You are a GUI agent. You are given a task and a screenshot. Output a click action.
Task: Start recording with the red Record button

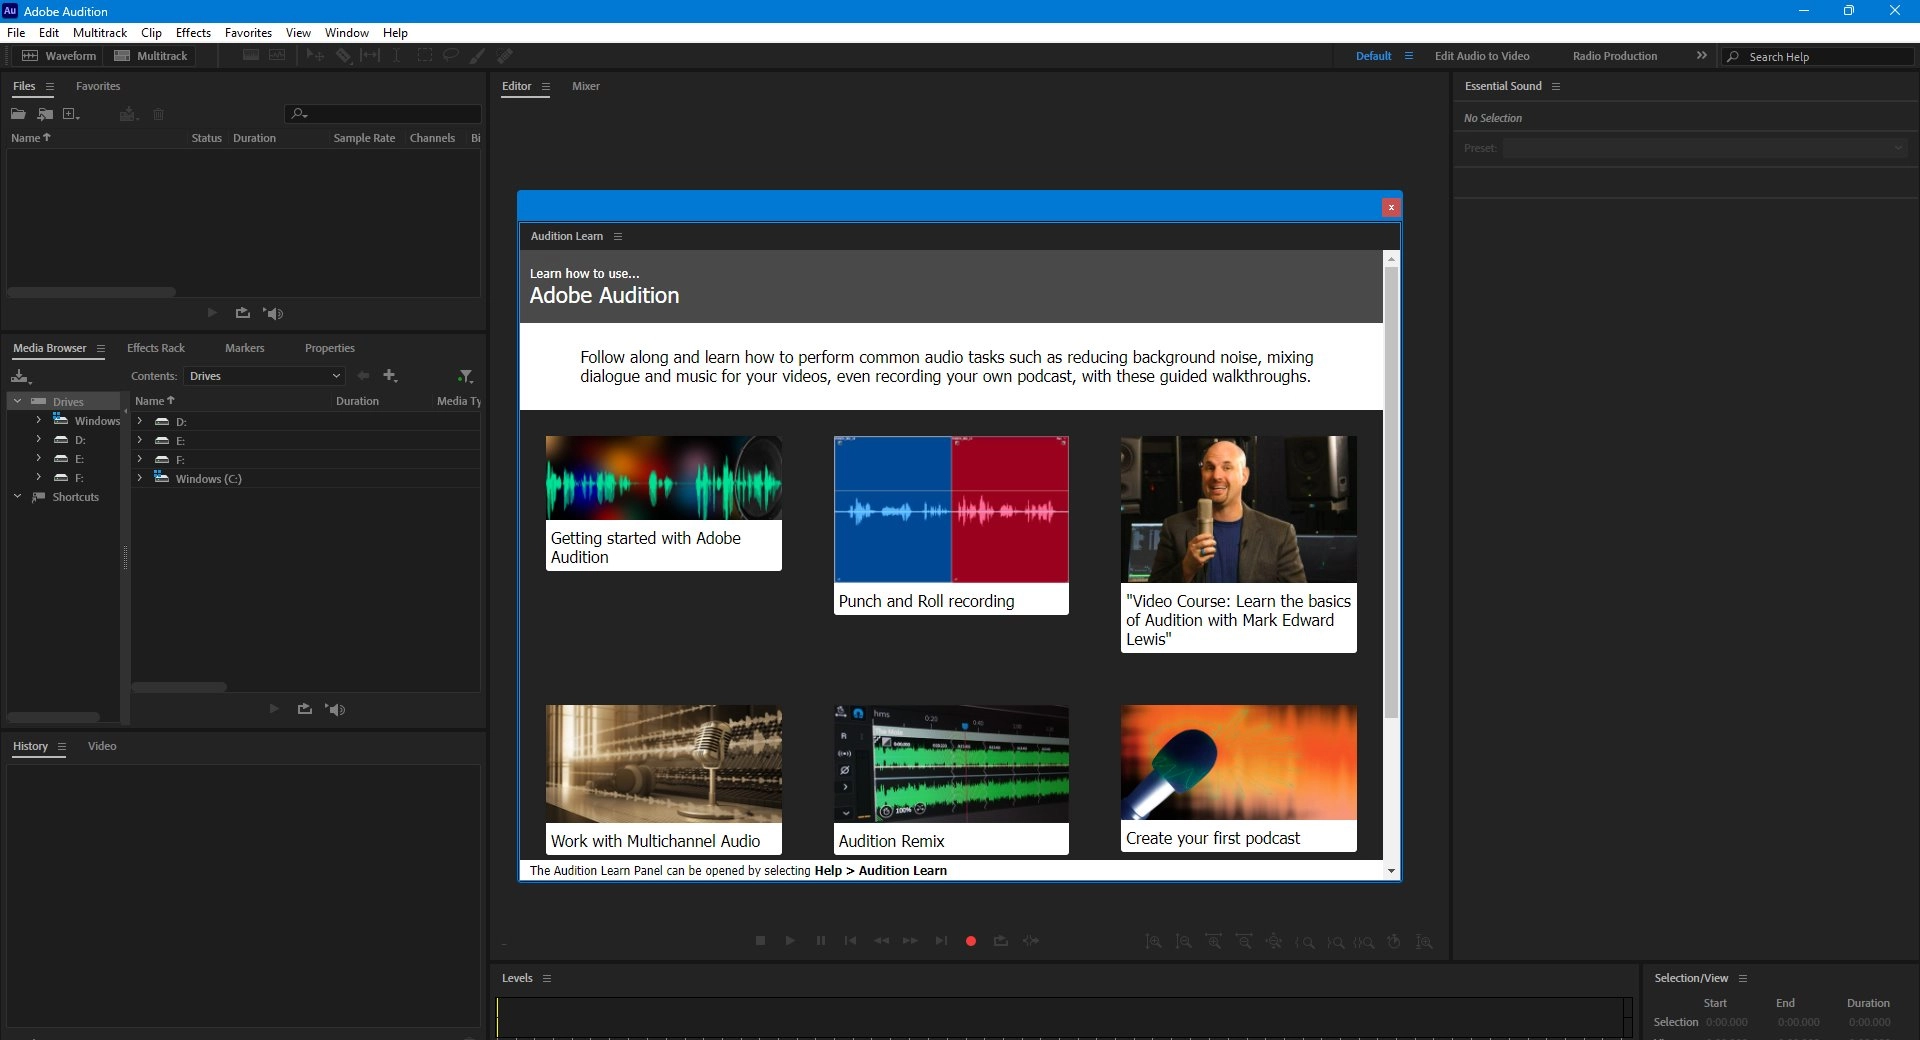969,941
